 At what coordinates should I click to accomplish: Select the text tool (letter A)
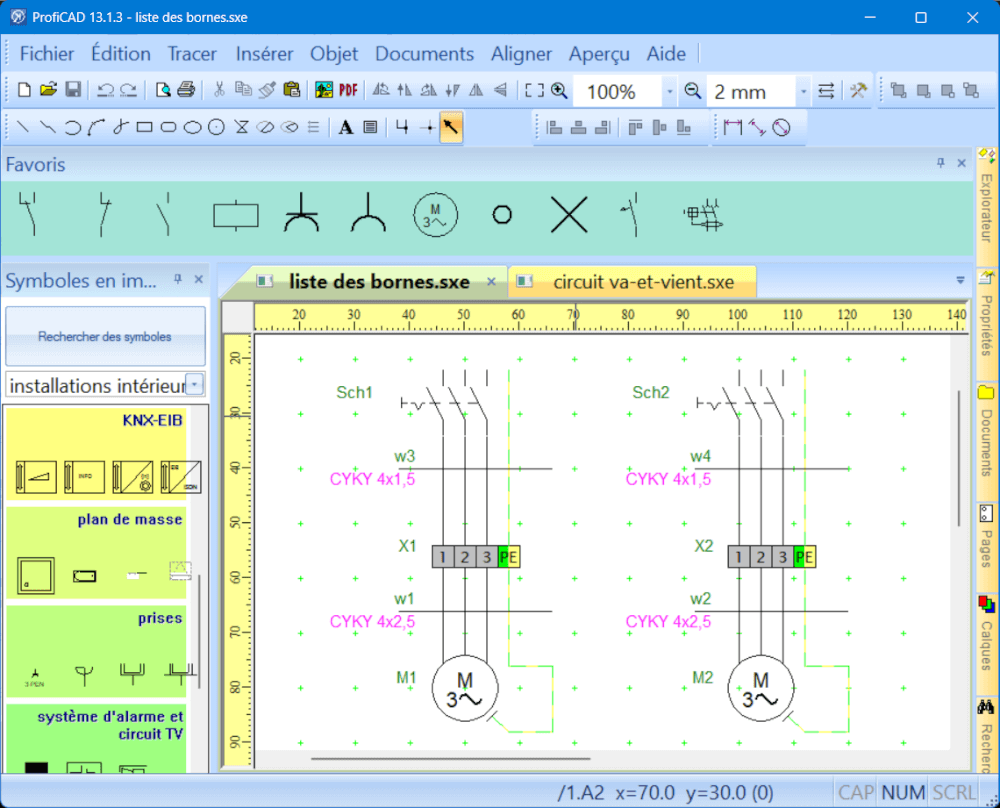pyautogui.click(x=346, y=128)
